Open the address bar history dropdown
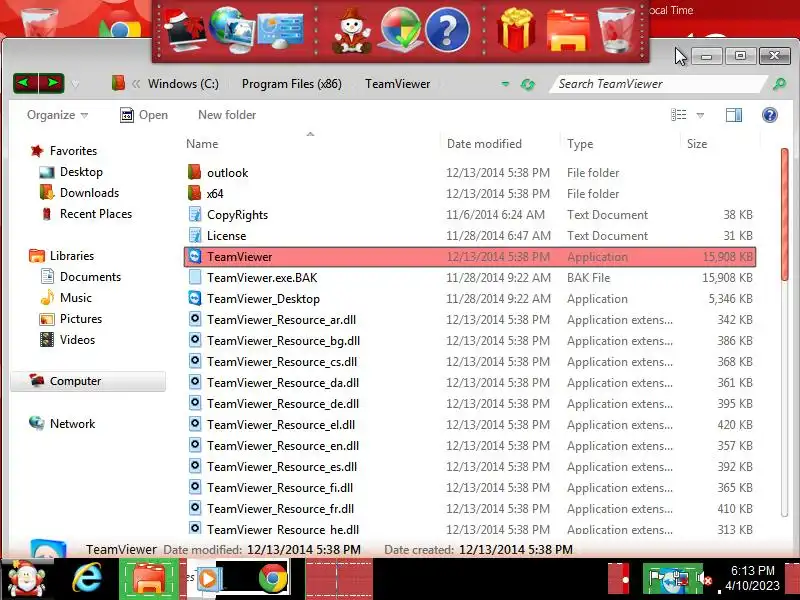Screen dimensions: 800x600 pyautogui.click(x=505, y=84)
